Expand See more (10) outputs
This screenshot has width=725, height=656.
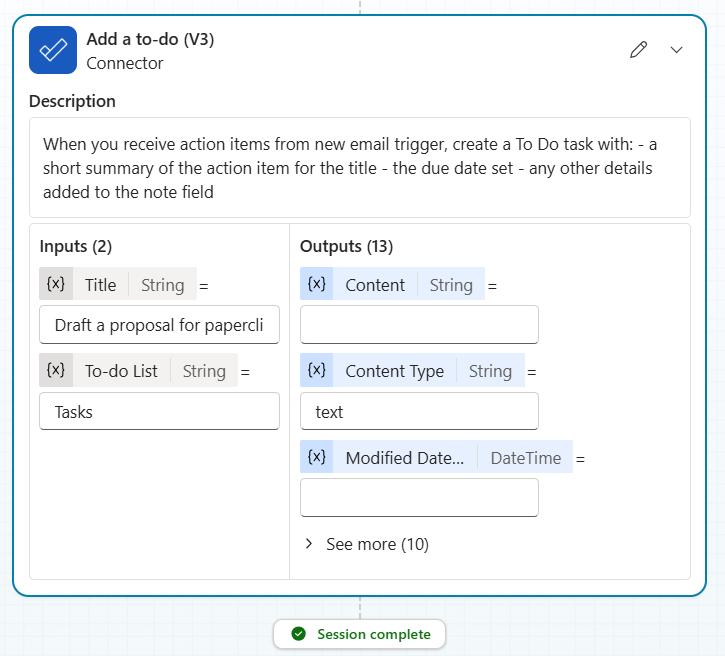(x=367, y=544)
